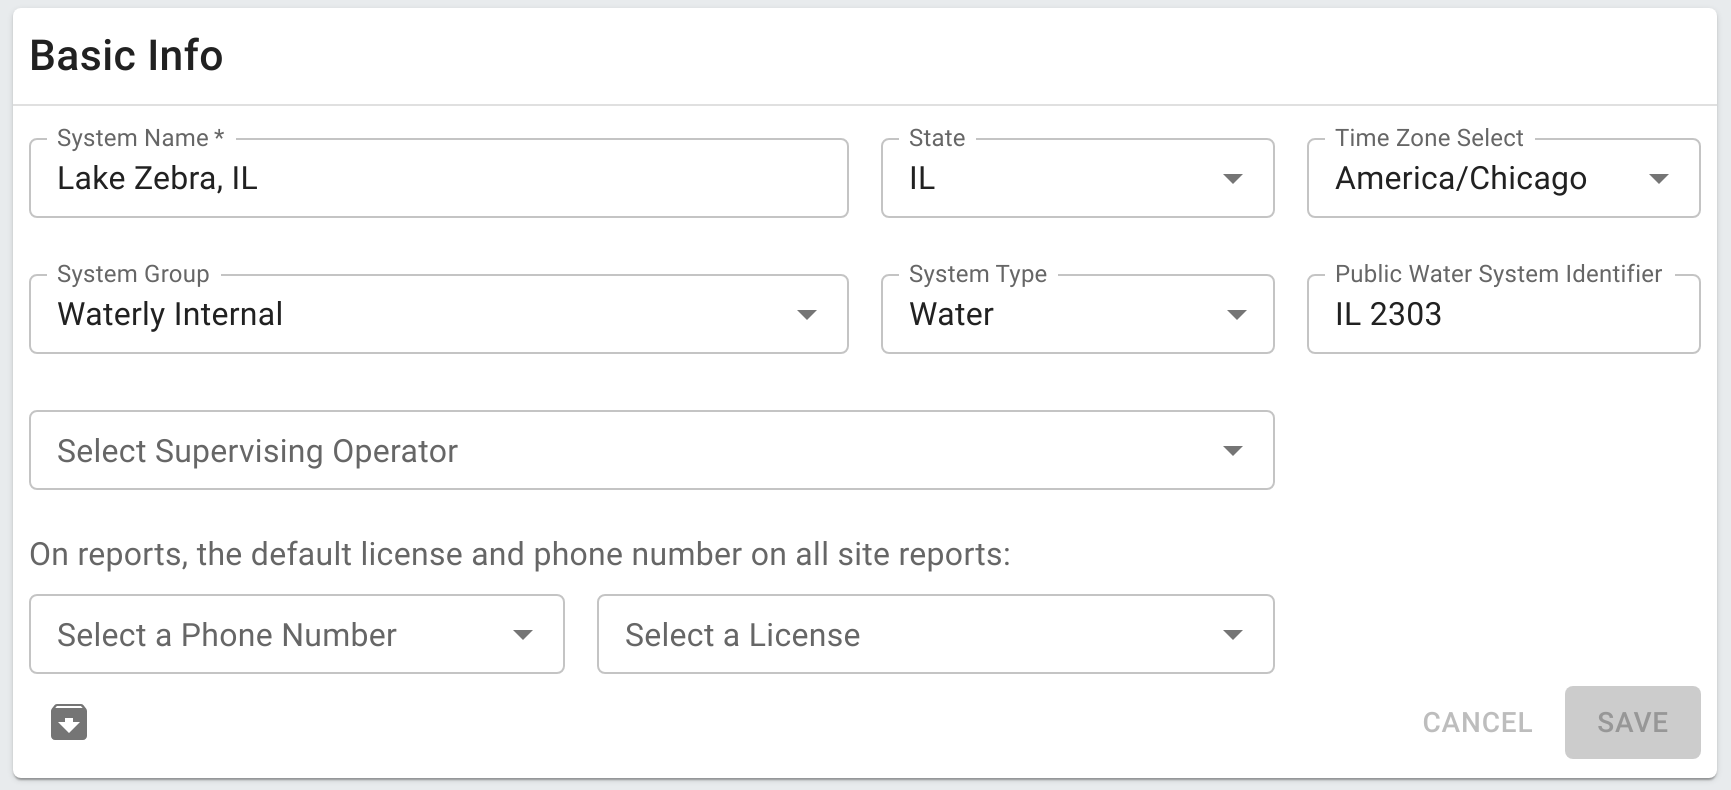Viewport: 1731px width, 790px height.
Task: Open the America/Chicago time zone dropdown
Action: (x=1480, y=179)
